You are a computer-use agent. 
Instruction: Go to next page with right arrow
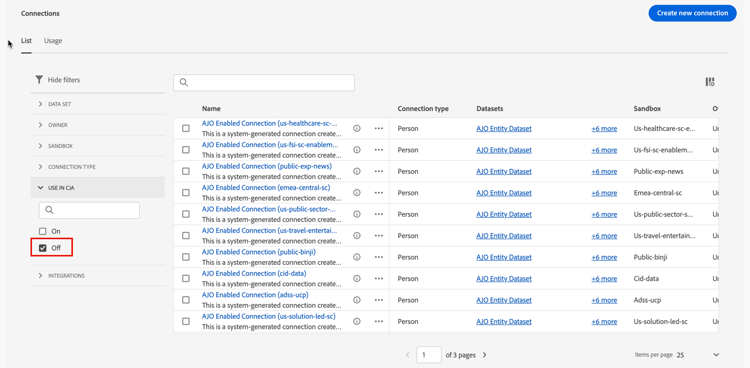[485, 355]
